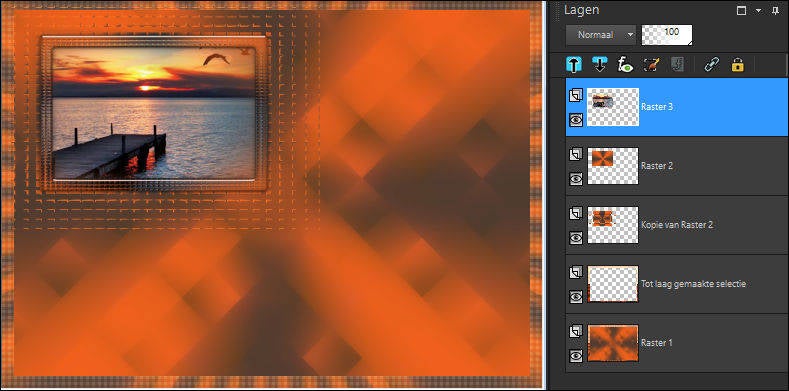This screenshot has height=391, width=789.
Task: Click the greyed-out mask icon in layer toolbar
Action: click(x=677, y=64)
